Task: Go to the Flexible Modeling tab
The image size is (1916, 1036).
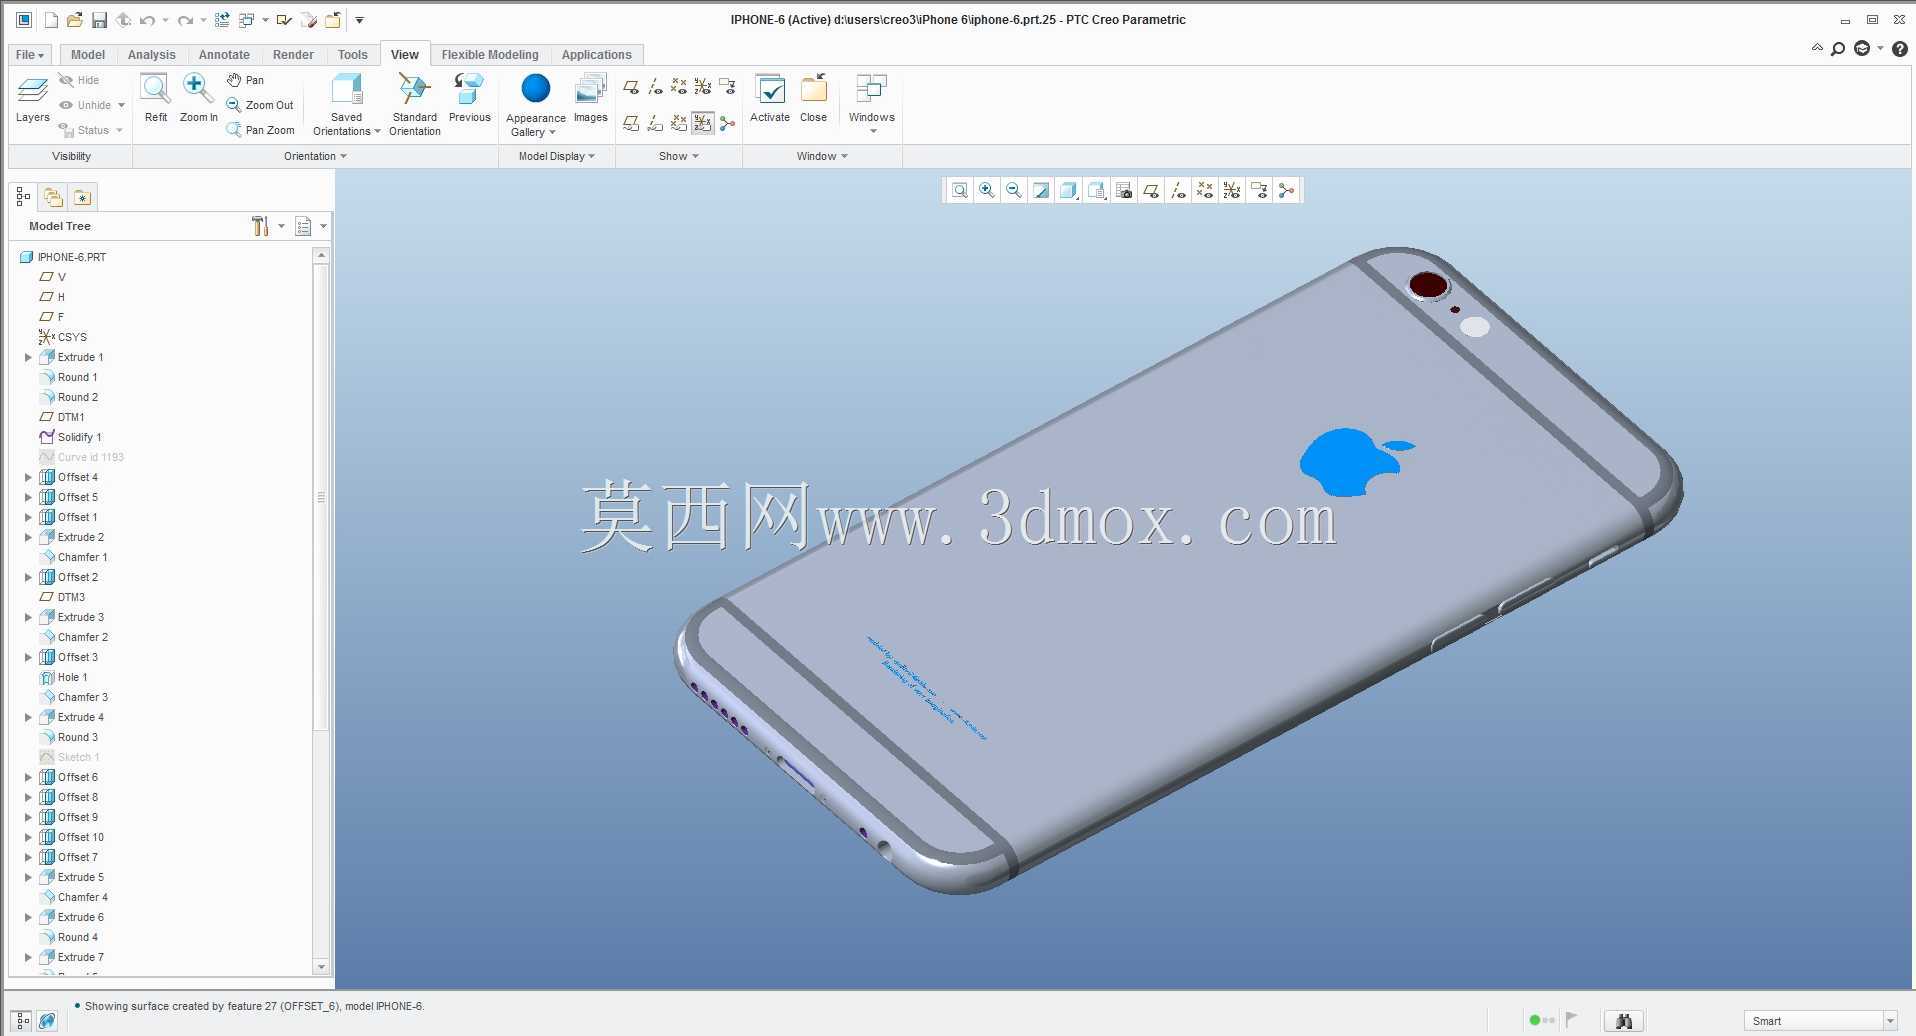Action: [490, 55]
